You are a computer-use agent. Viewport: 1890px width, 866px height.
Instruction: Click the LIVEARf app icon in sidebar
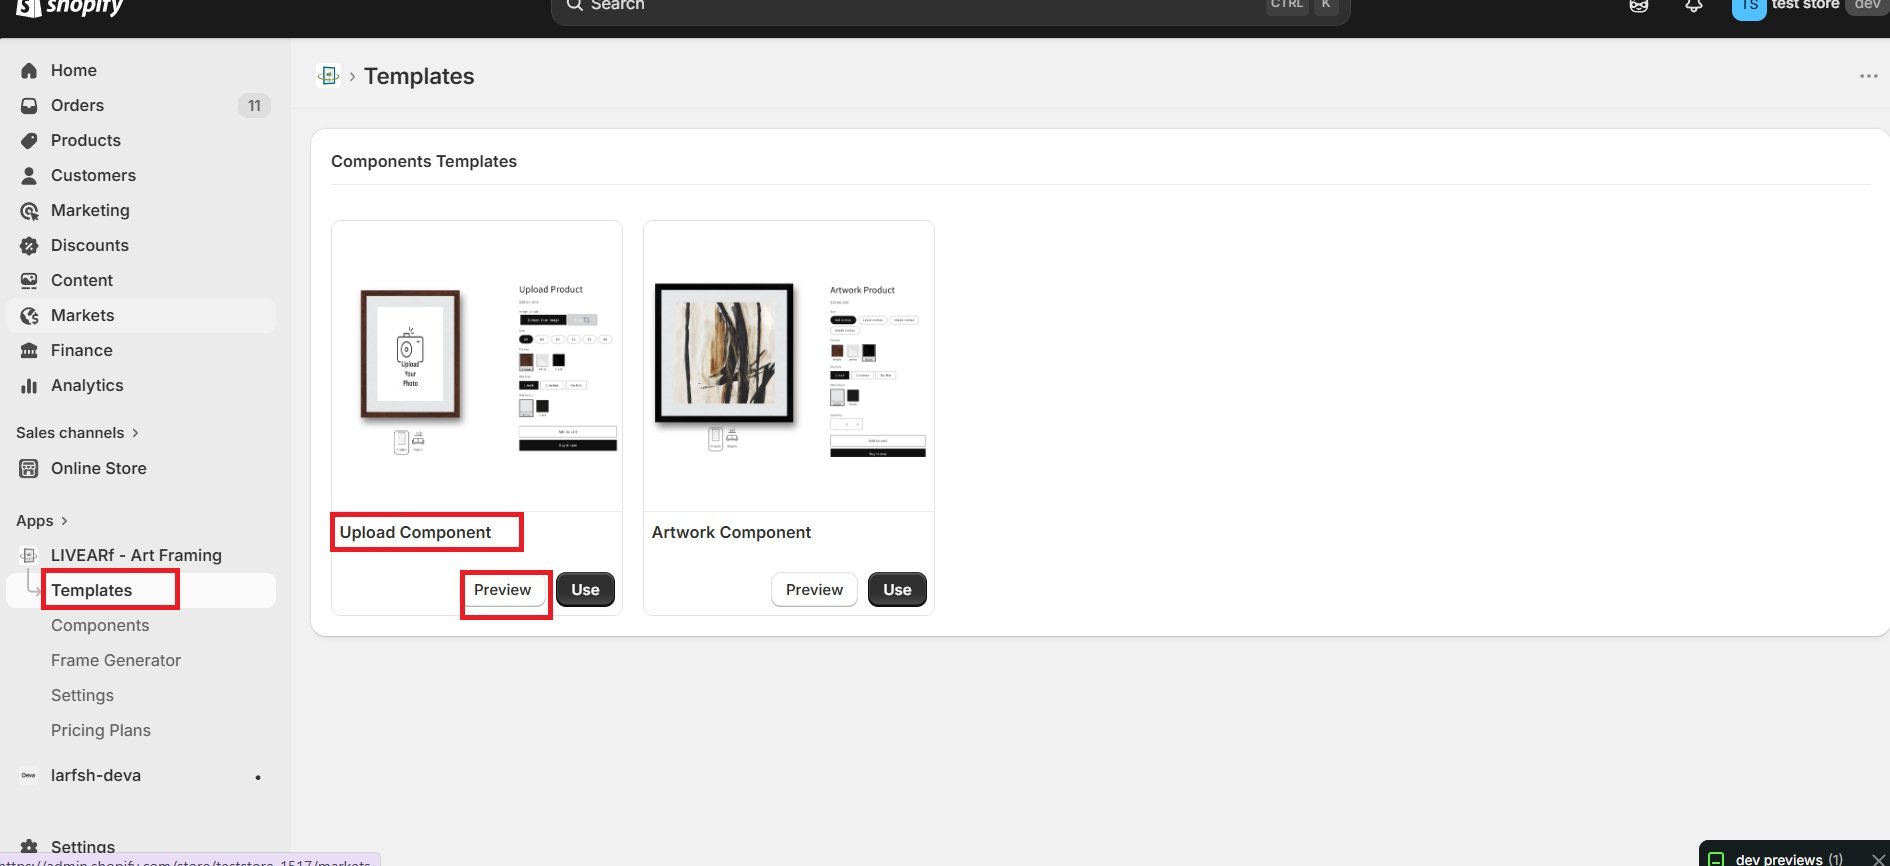(x=29, y=555)
